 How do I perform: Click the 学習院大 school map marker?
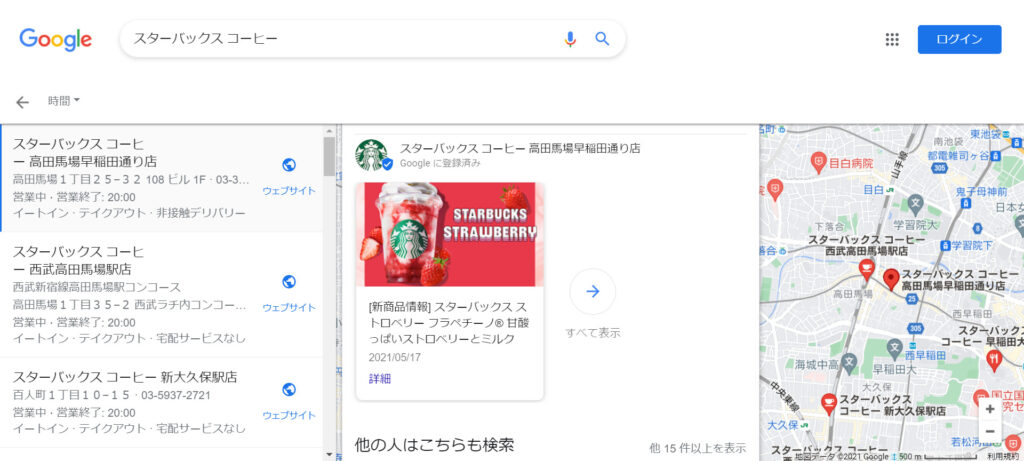pyautogui.click(x=915, y=203)
